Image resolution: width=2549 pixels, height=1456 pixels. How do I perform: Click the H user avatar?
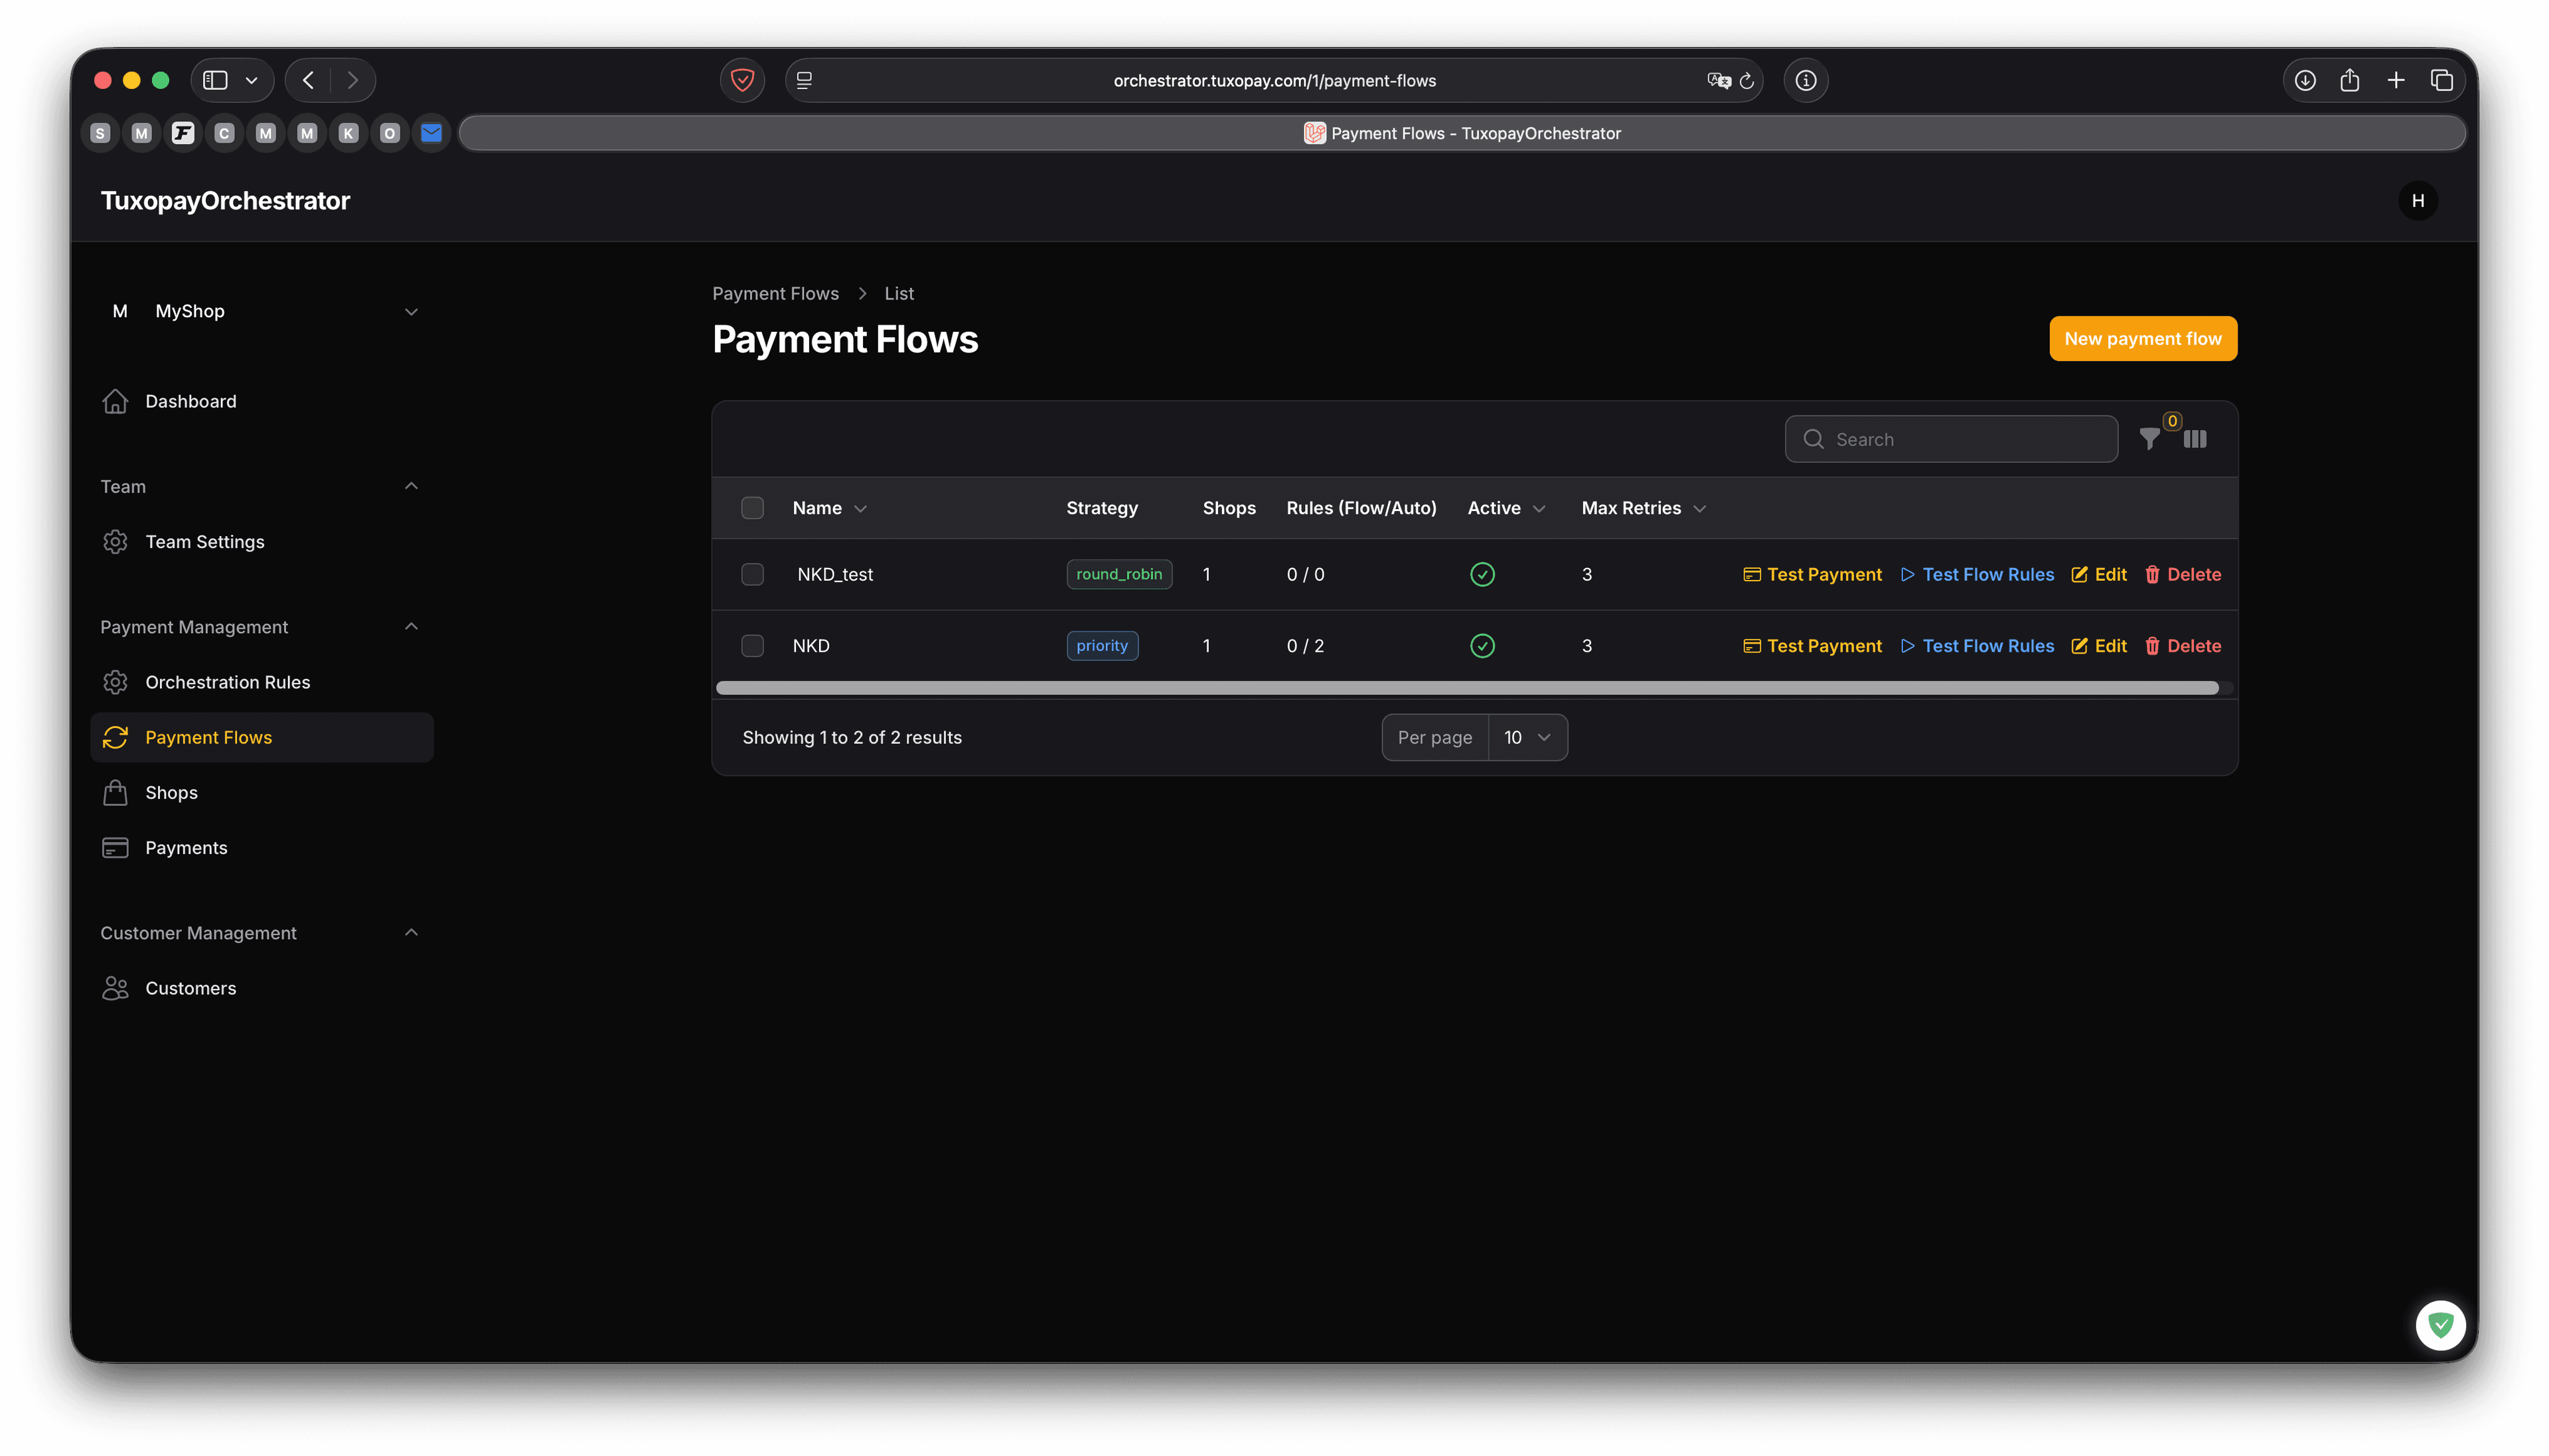2417,201
